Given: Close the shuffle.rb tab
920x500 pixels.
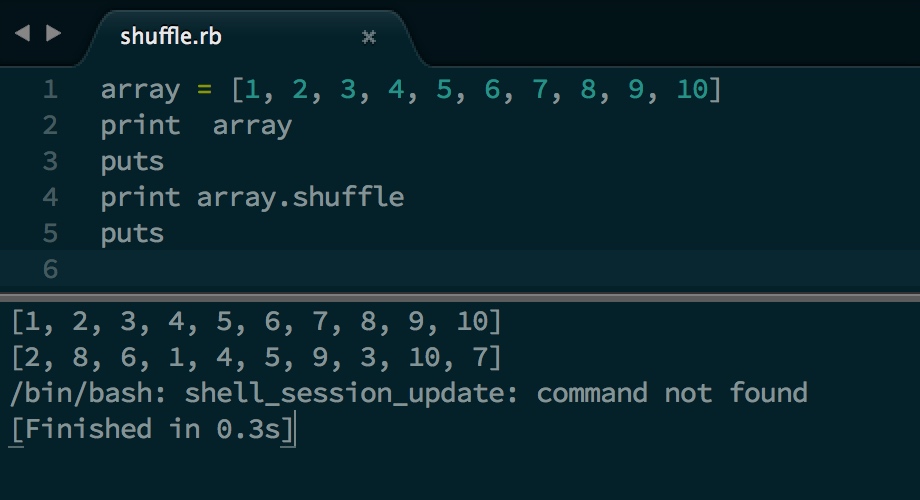Looking at the screenshot, I should click(x=368, y=38).
